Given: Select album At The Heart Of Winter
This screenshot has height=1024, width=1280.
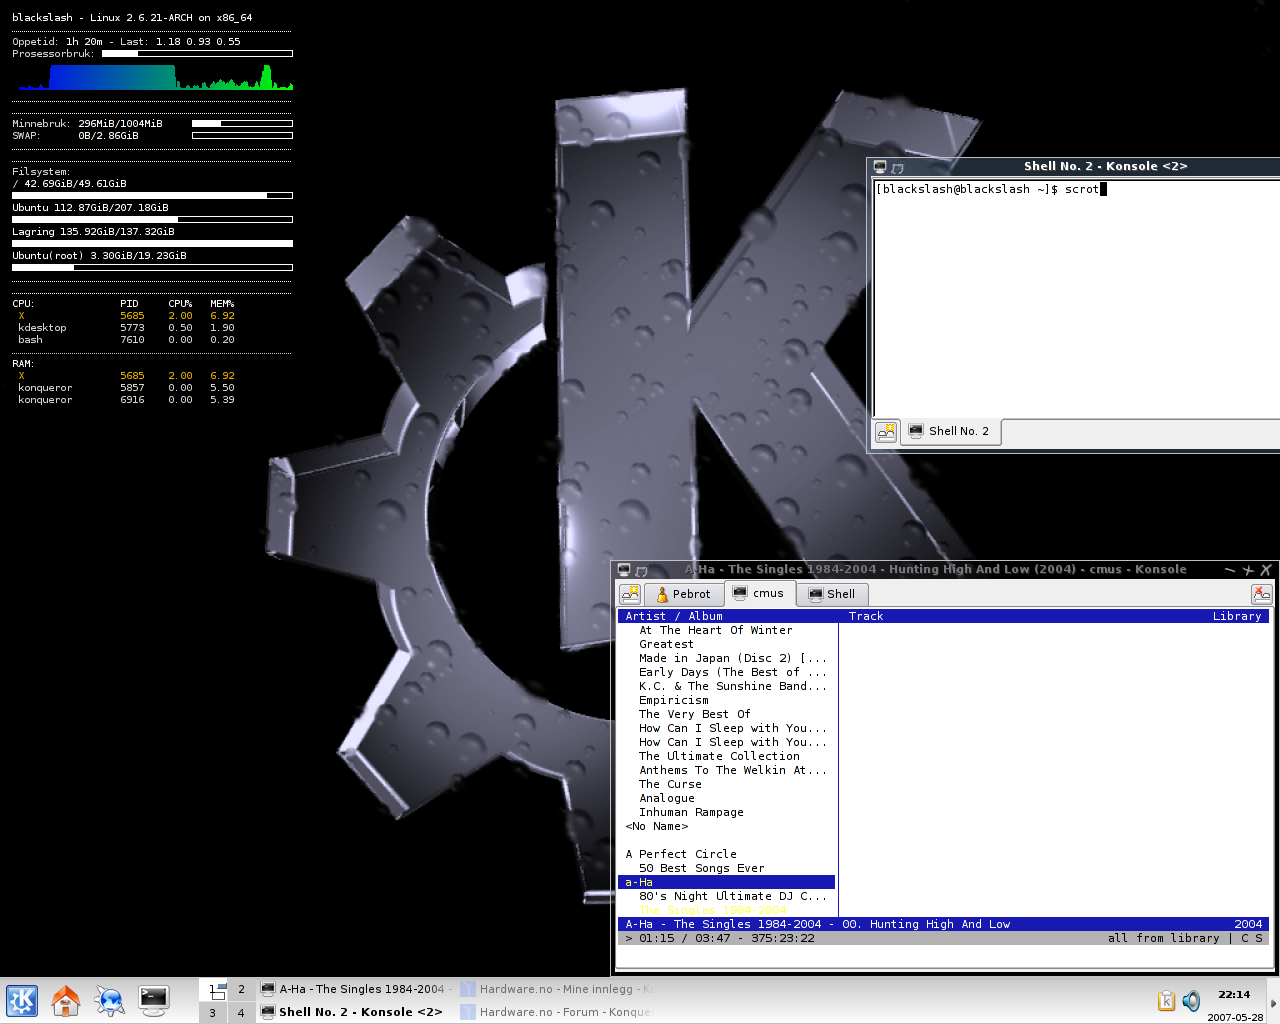Looking at the screenshot, I should click(x=716, y=630).
